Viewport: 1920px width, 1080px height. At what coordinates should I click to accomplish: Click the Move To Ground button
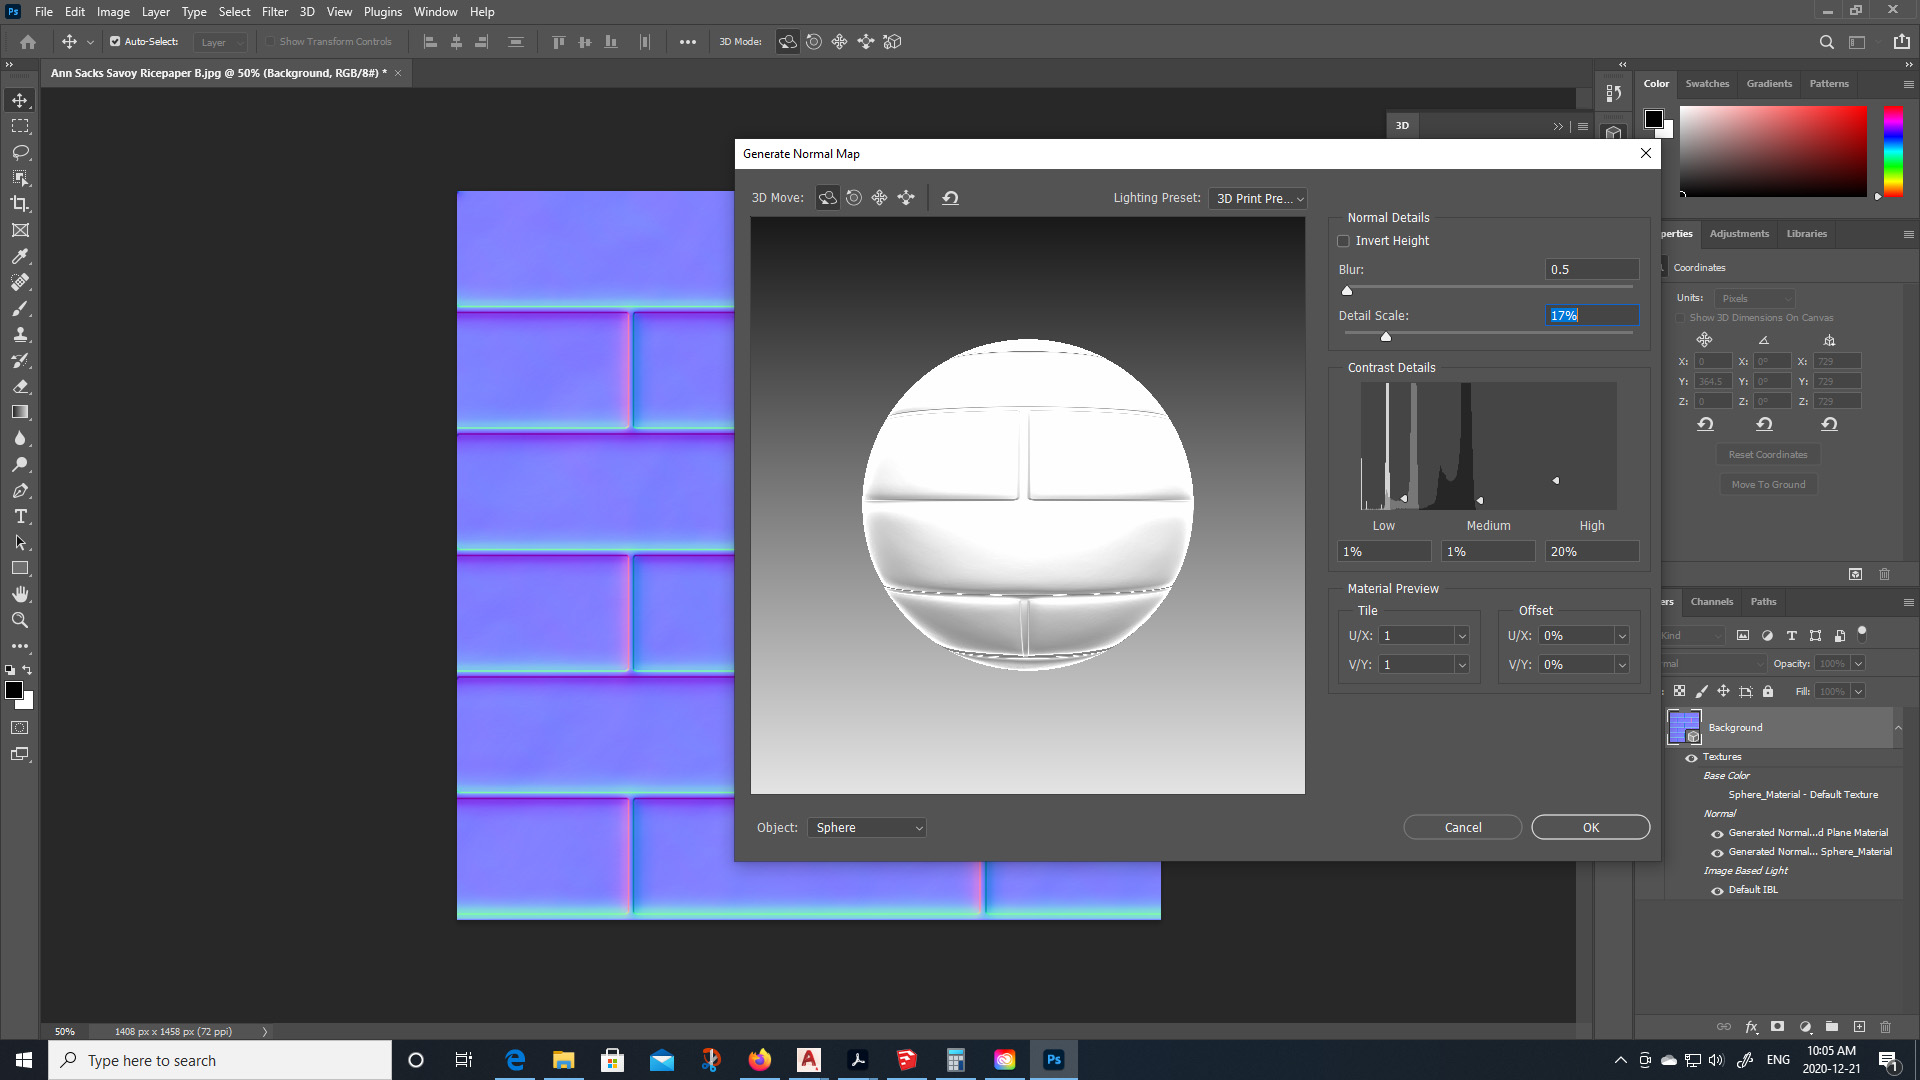coord(1768,484)
